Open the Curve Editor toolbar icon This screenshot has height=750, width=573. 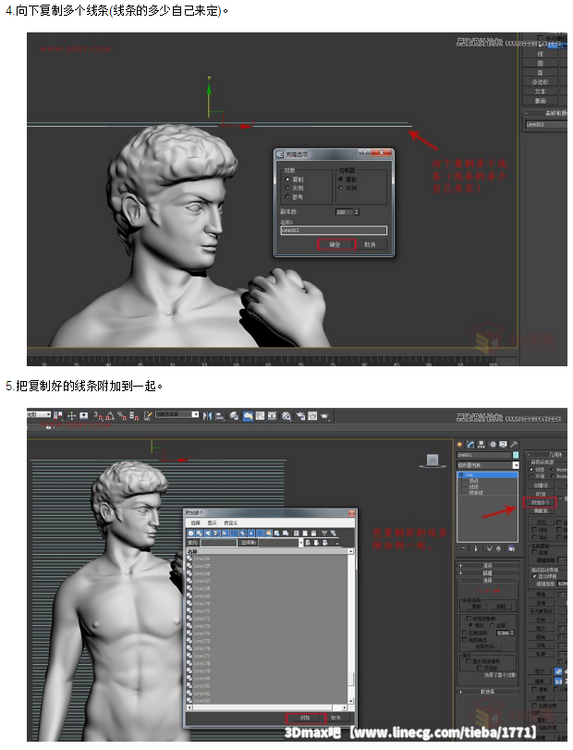pyautogui.click(x=260, y=416)
